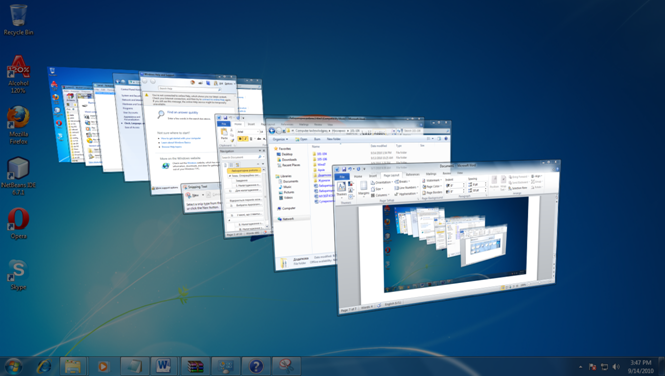666x377 pixels.
Task: Open Margins dropdown in front Word window
Action: click(364, 188)
